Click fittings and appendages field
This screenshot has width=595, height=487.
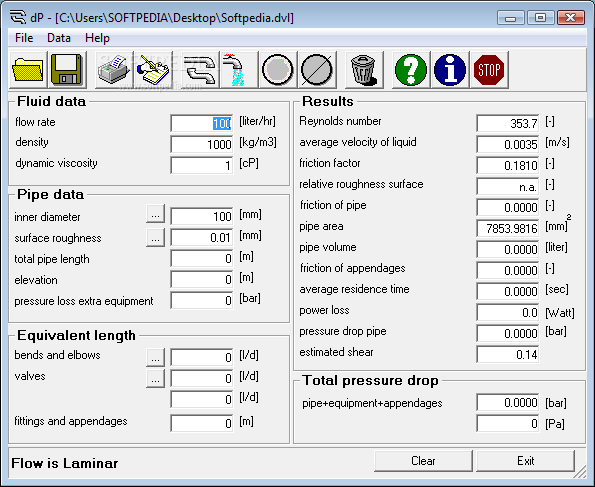click(x=202, y=423)
